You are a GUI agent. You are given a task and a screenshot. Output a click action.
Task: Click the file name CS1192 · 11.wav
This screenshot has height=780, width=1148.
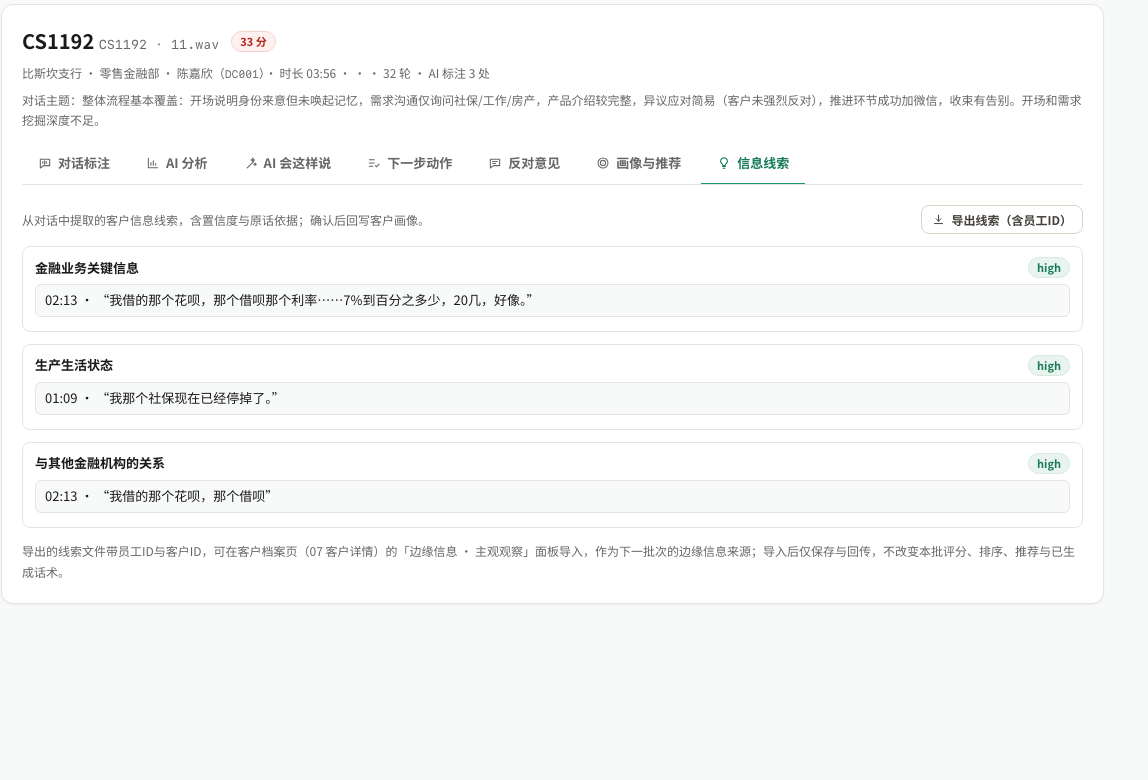coord(158,45)
